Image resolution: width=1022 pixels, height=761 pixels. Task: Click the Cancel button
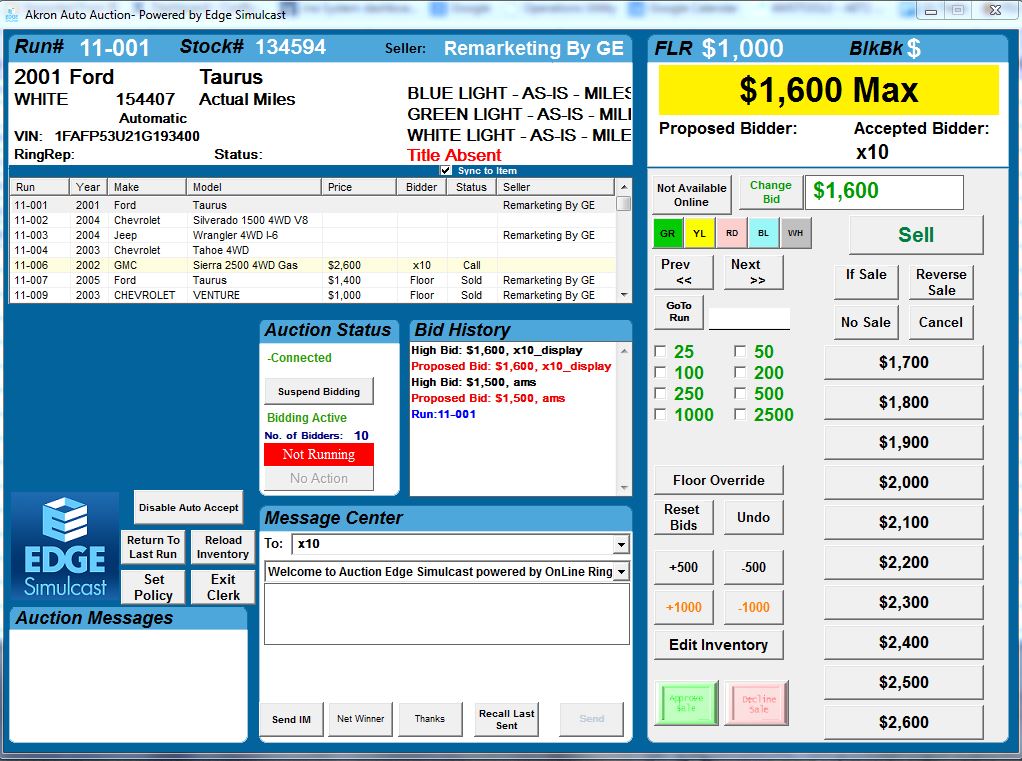click(x=941, y=322)
